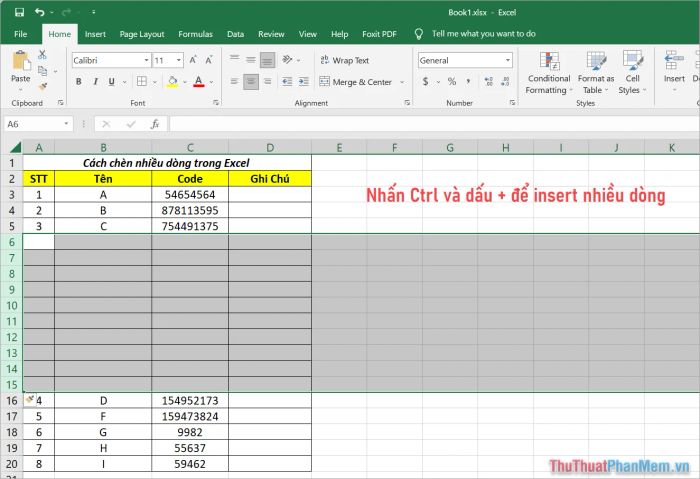Click the Increase Indent icon

coord(304,81)
